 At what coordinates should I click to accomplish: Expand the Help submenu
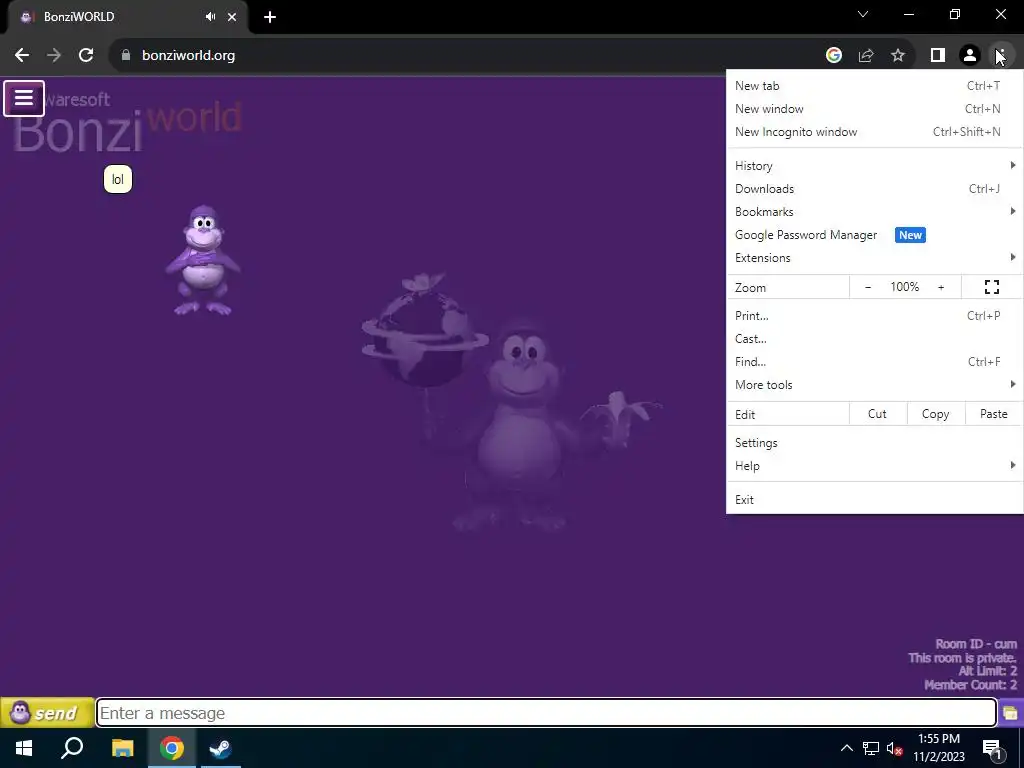tap(874, 466)
